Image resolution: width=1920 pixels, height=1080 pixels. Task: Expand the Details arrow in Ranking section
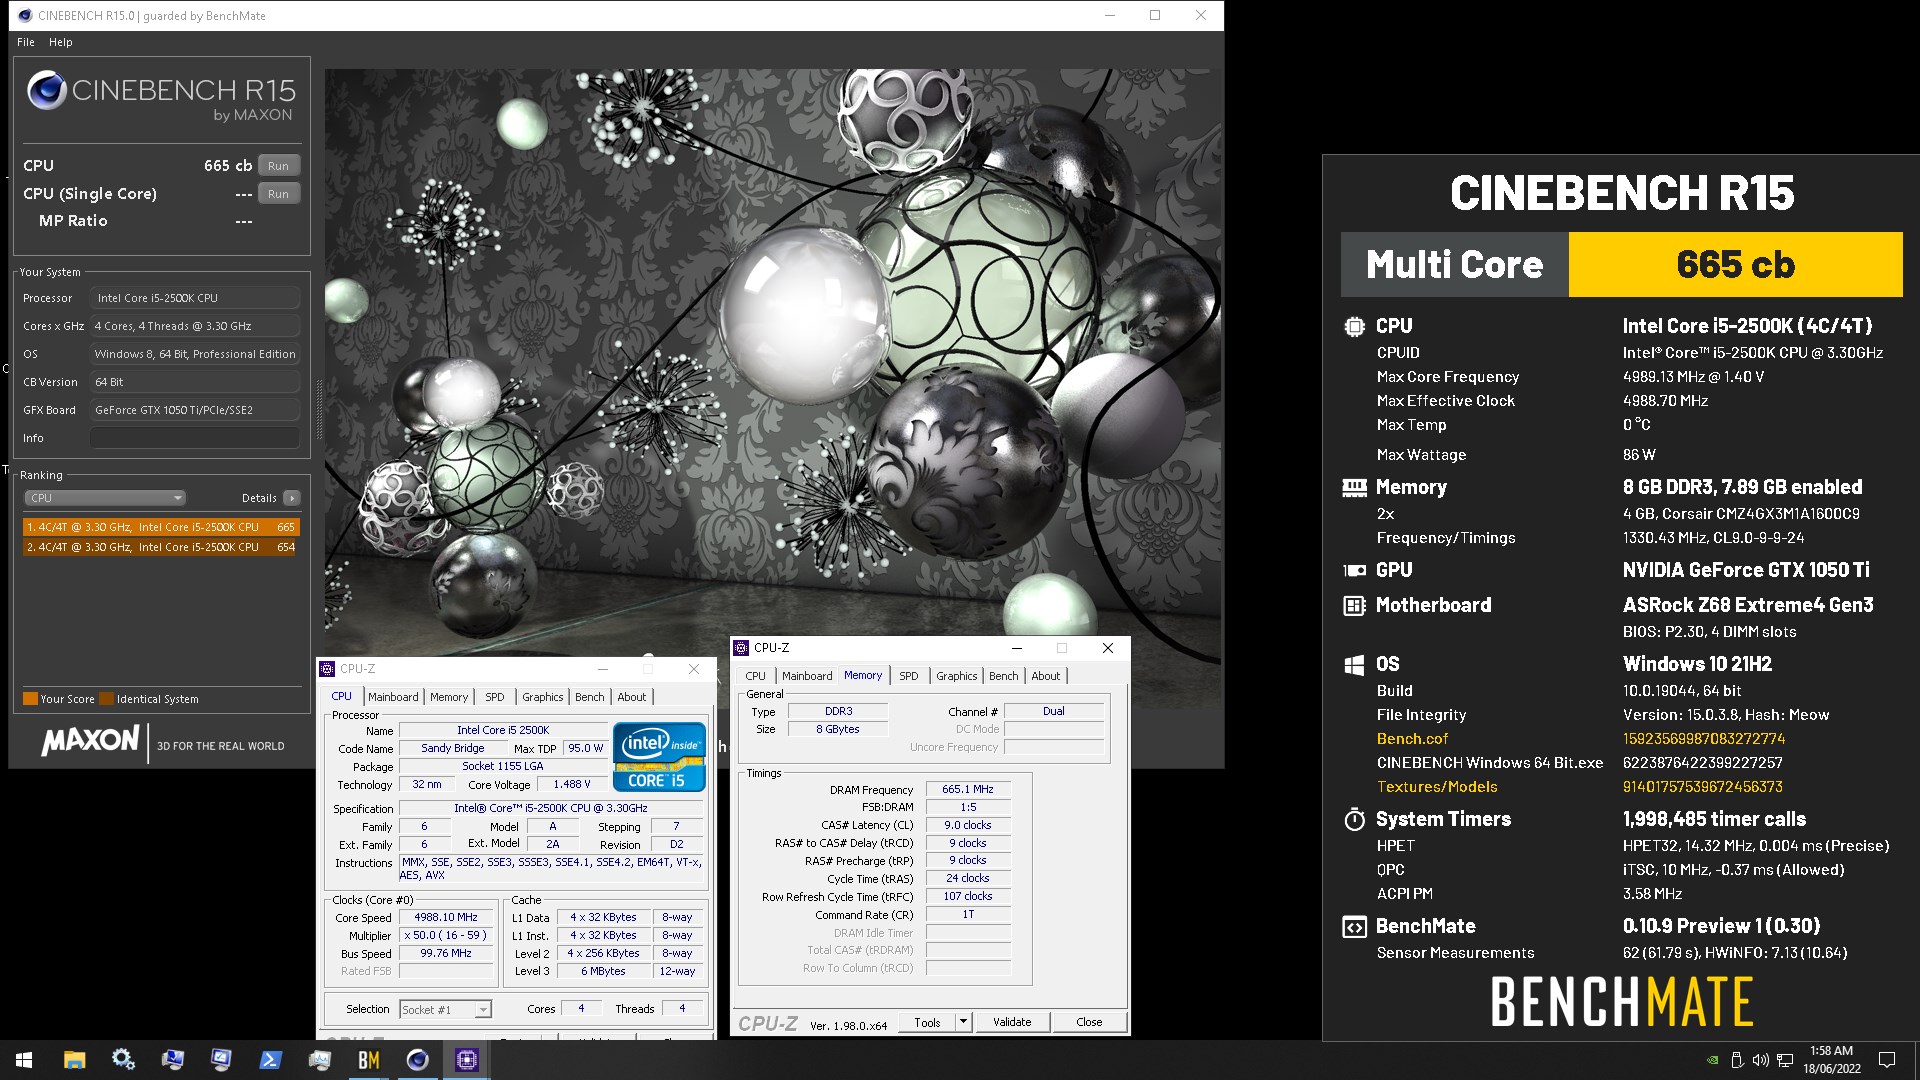[292, 498]
